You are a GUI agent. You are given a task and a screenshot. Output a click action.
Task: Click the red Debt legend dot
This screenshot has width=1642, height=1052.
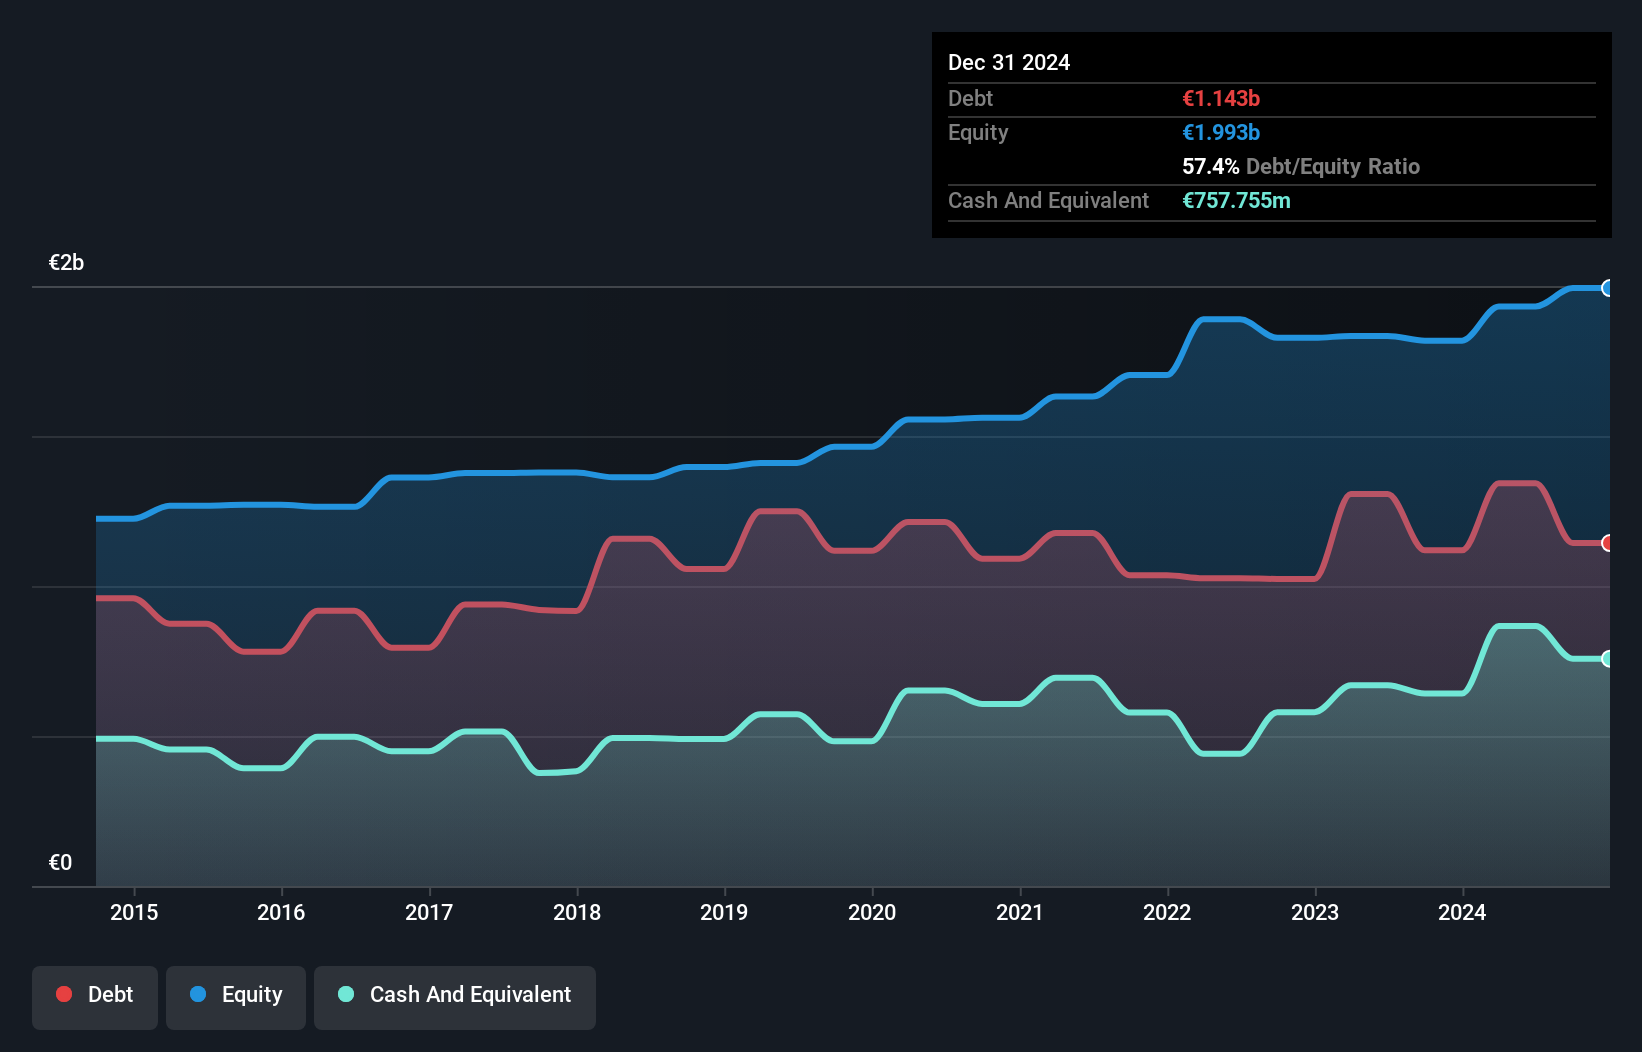coord(64,994)
